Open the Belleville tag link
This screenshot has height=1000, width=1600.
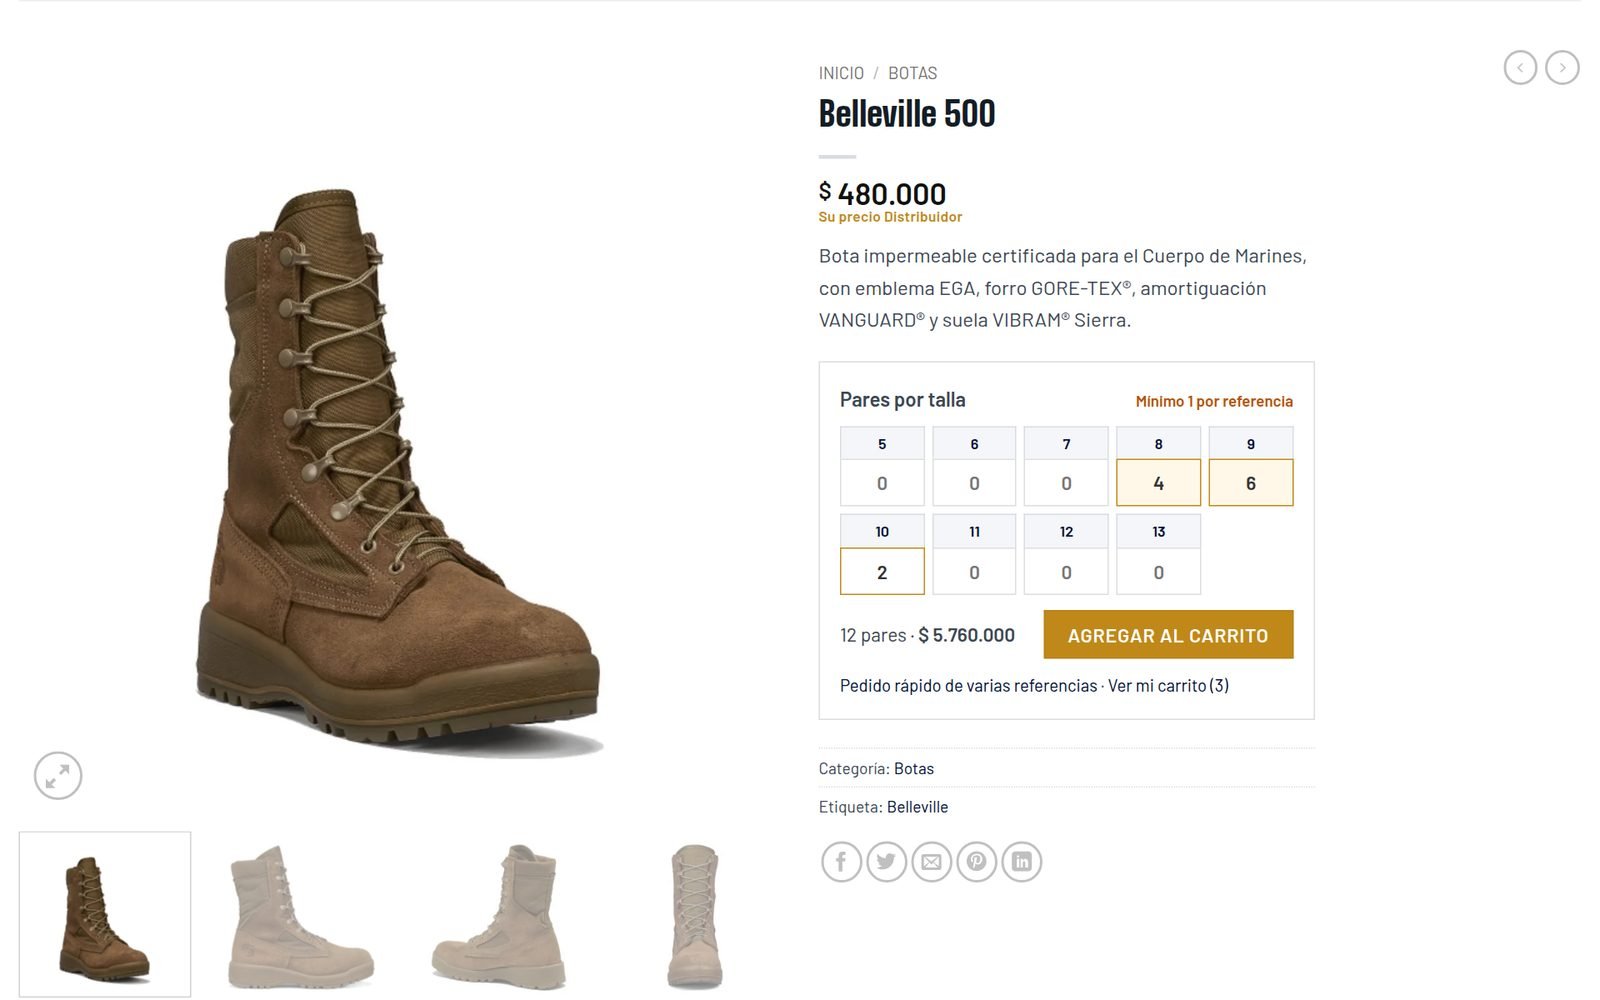click(x=917, y=807)
